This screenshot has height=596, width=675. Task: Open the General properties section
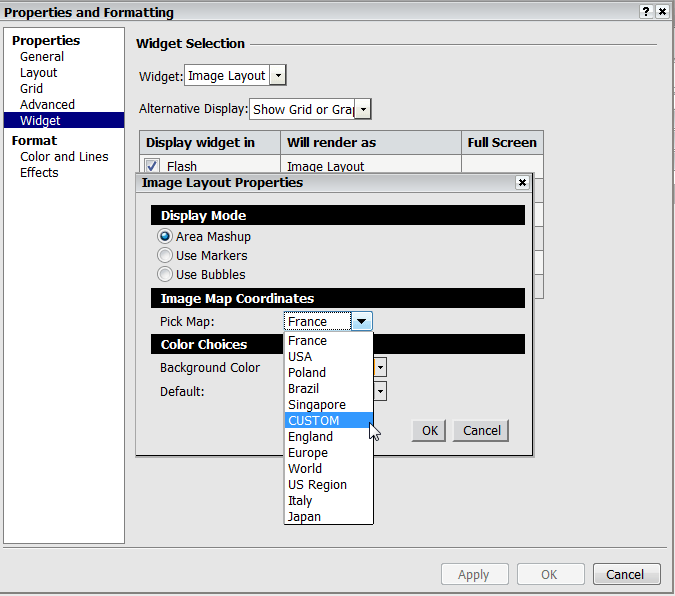(x=42, y=57)
